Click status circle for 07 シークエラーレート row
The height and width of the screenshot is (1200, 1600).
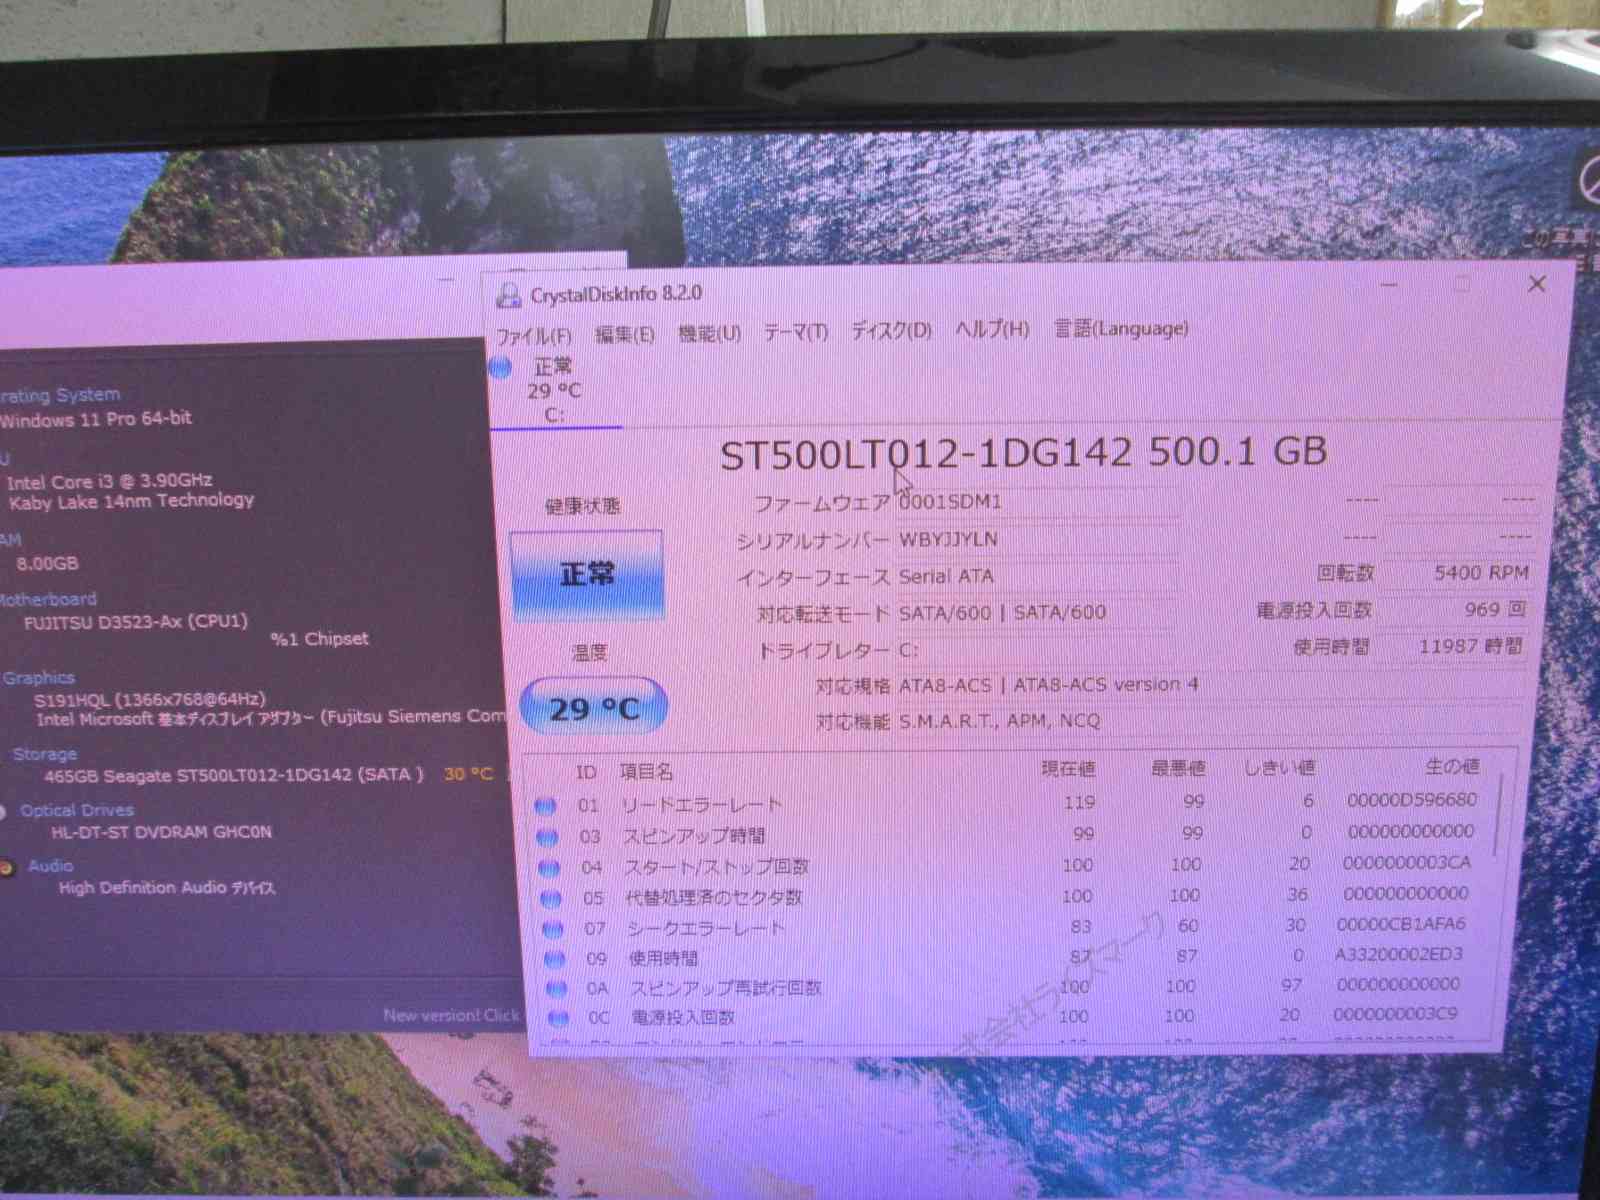pyautogui.click(x=552, y=929)
